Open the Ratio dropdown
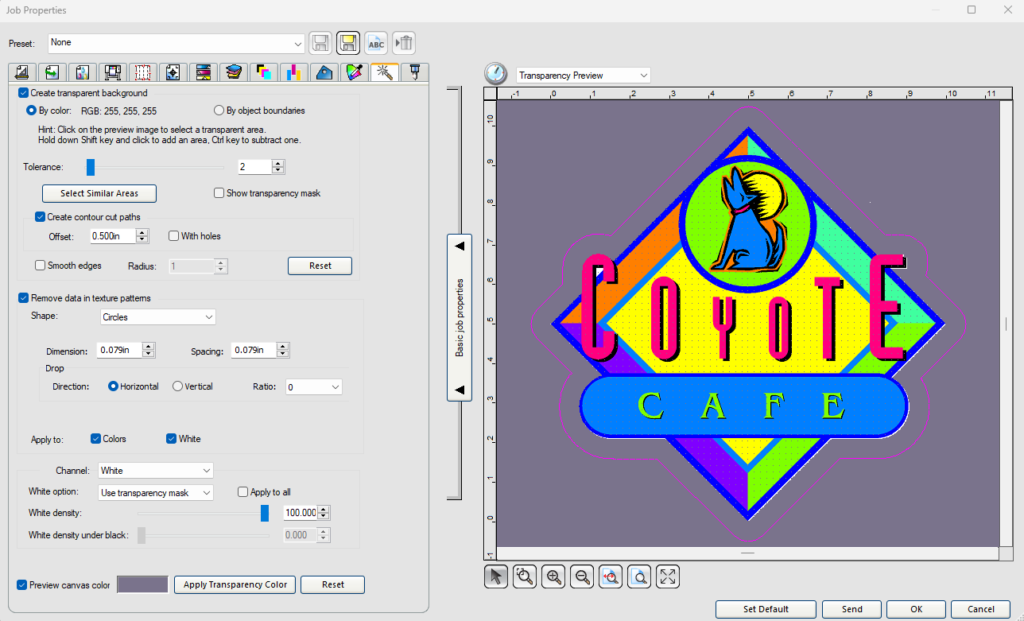This screenshot has width=1024, height=621. 313,387
